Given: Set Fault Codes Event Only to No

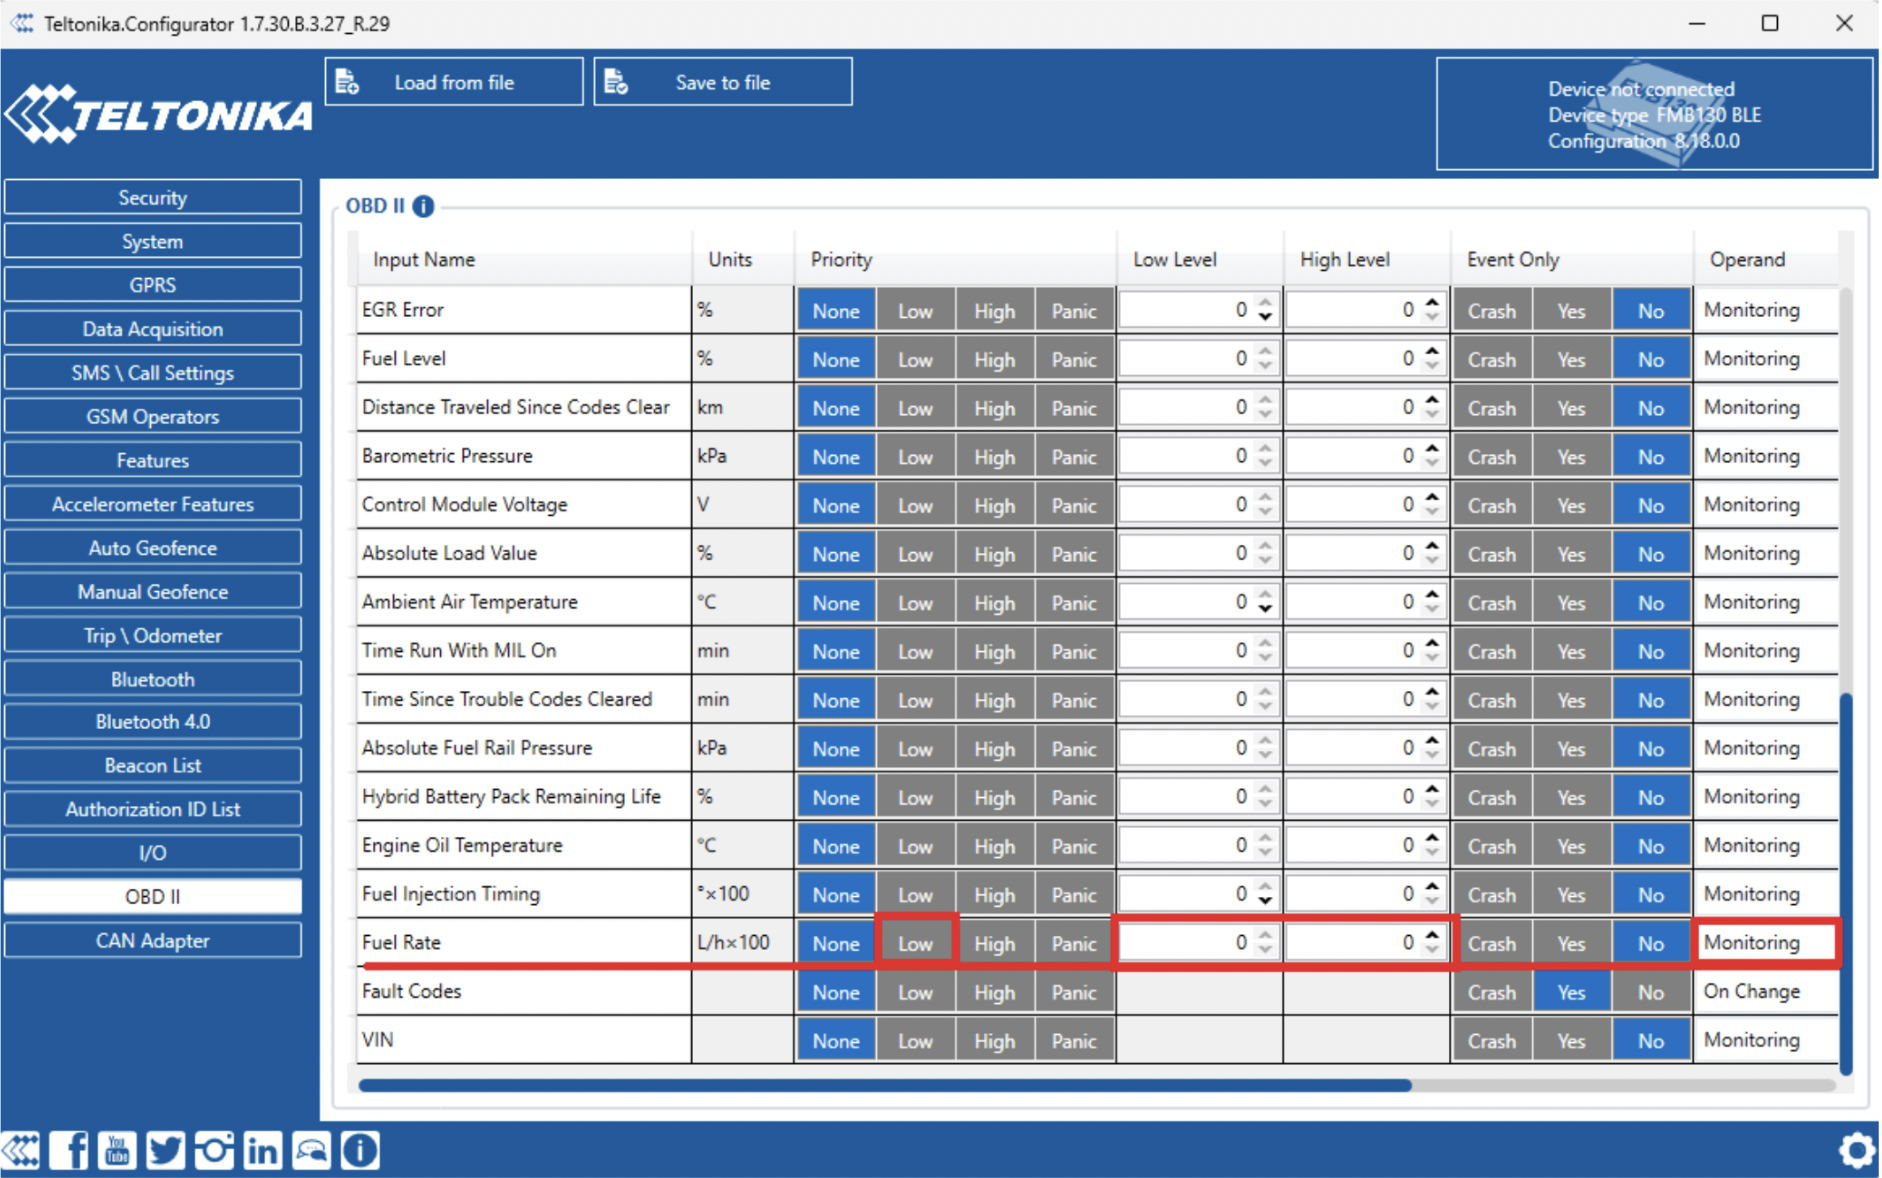Looking at the screenshot, I should (1651, 992).
